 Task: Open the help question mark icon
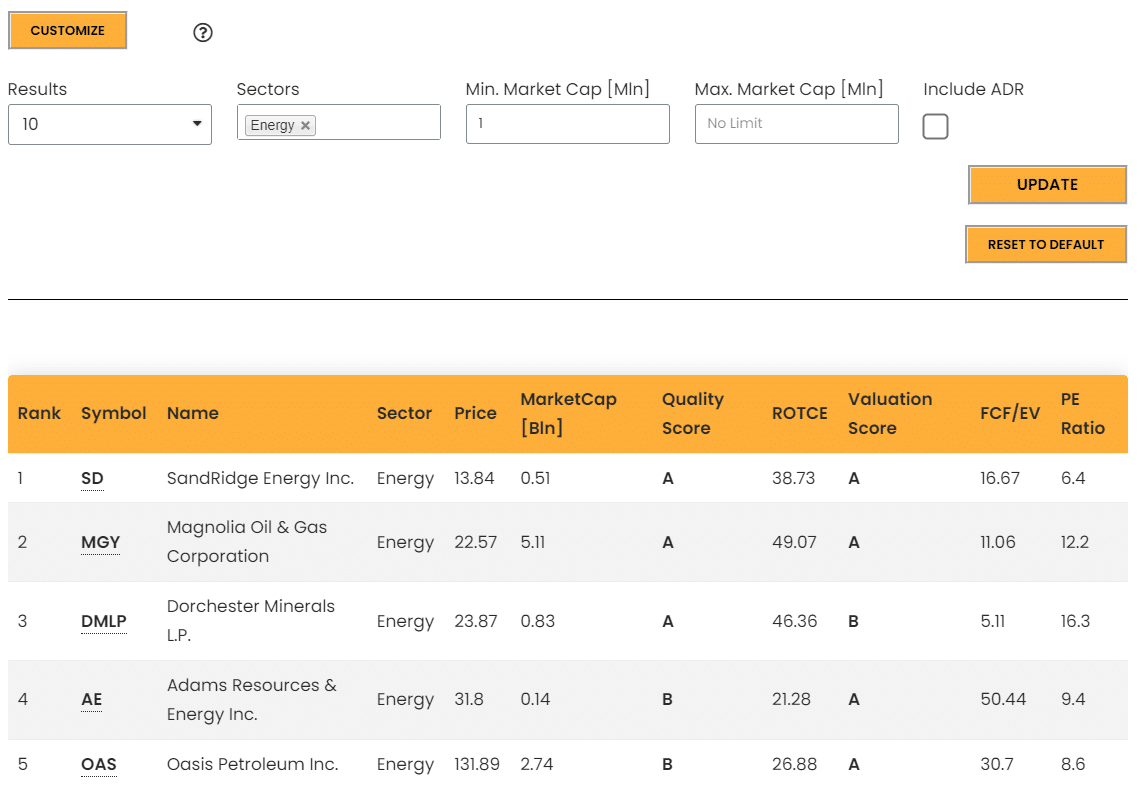pos(203,32)
